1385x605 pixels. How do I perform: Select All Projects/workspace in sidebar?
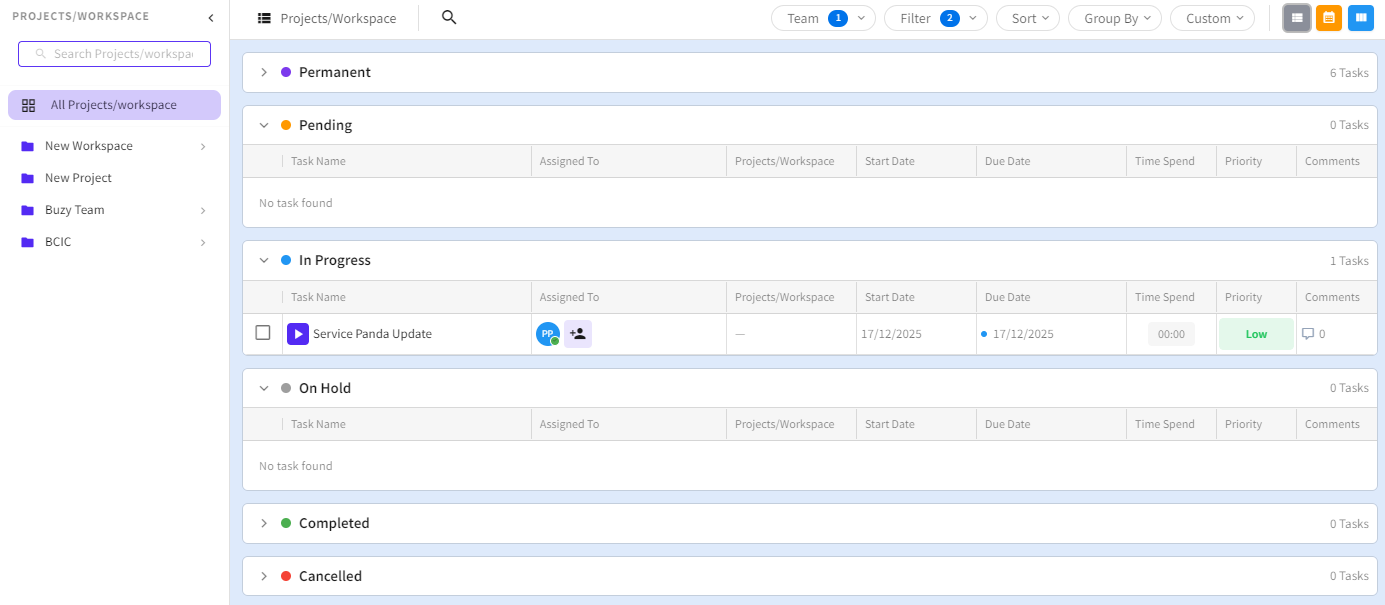tap(114, 105)
